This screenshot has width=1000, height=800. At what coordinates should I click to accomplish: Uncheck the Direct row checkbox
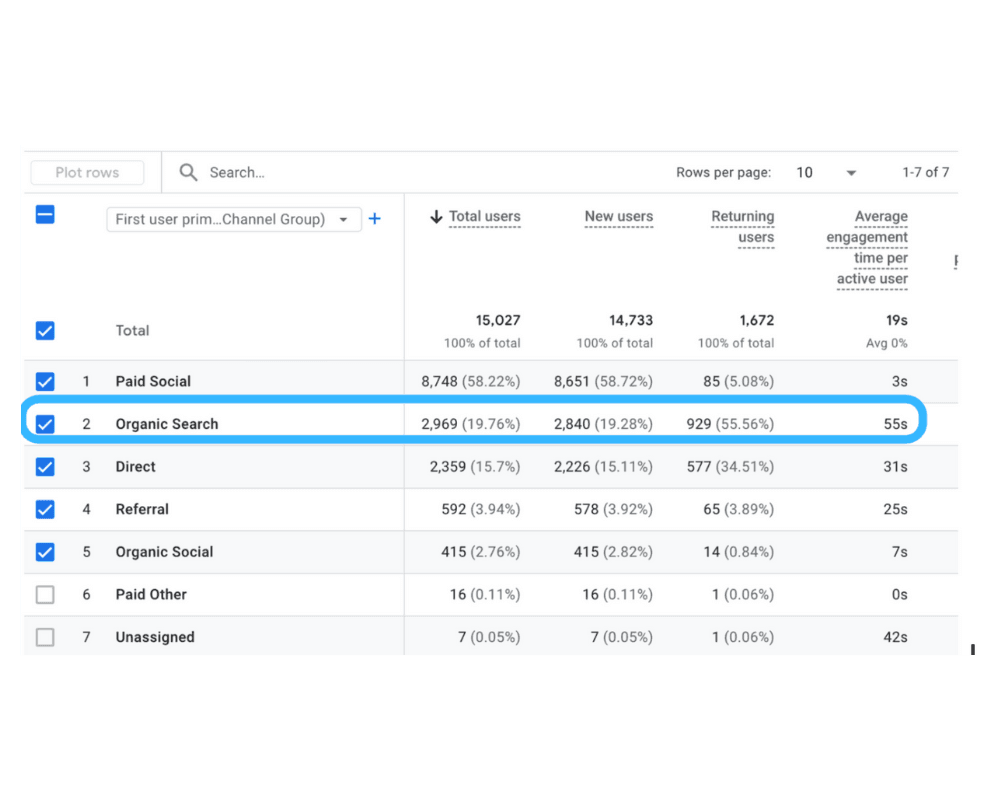pos(45,467)
